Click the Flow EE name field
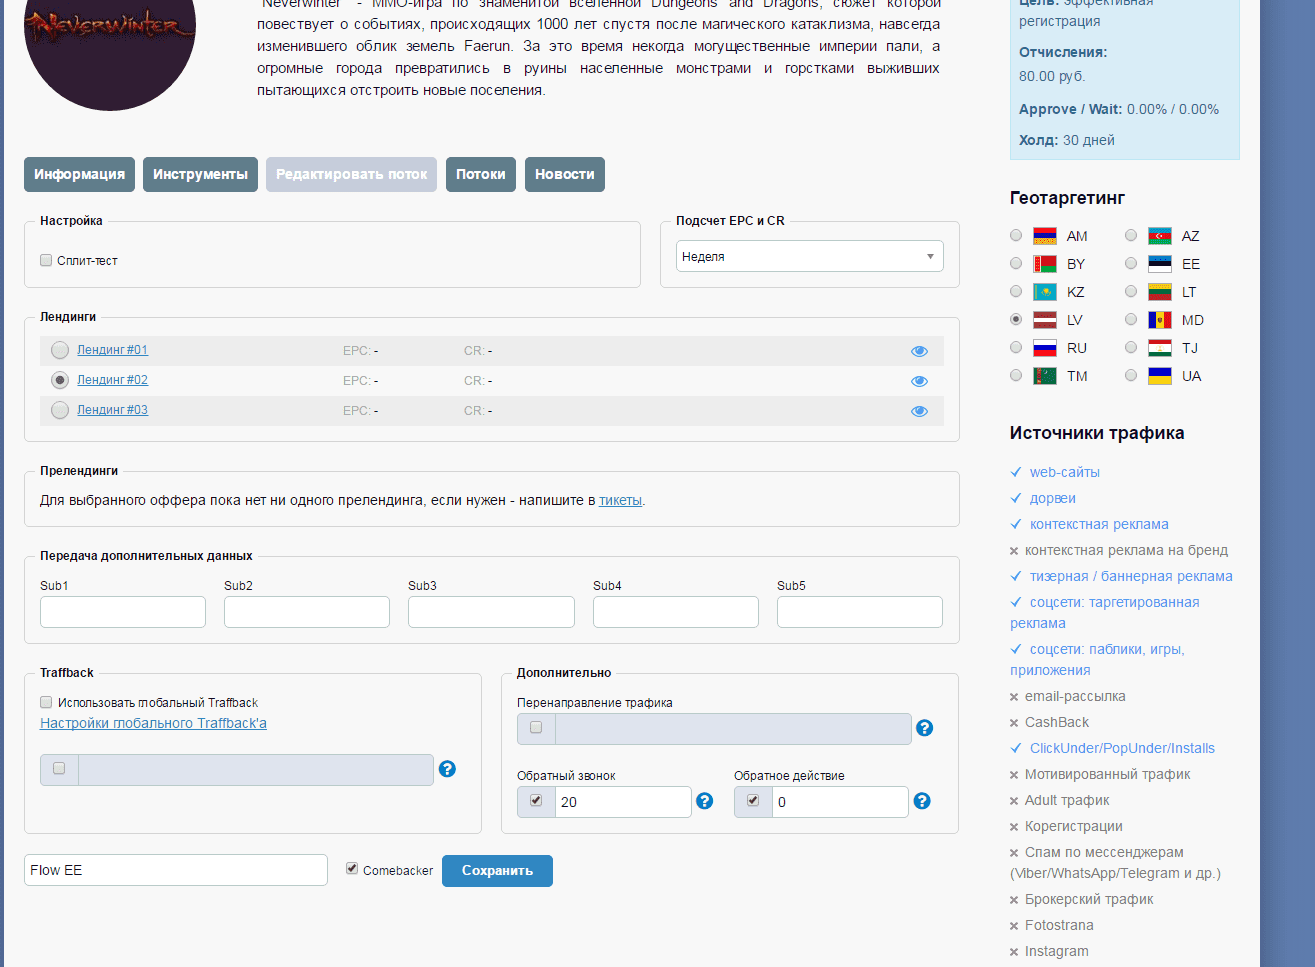The height and width of the screenshot is (967, 1315). (176, 870)
